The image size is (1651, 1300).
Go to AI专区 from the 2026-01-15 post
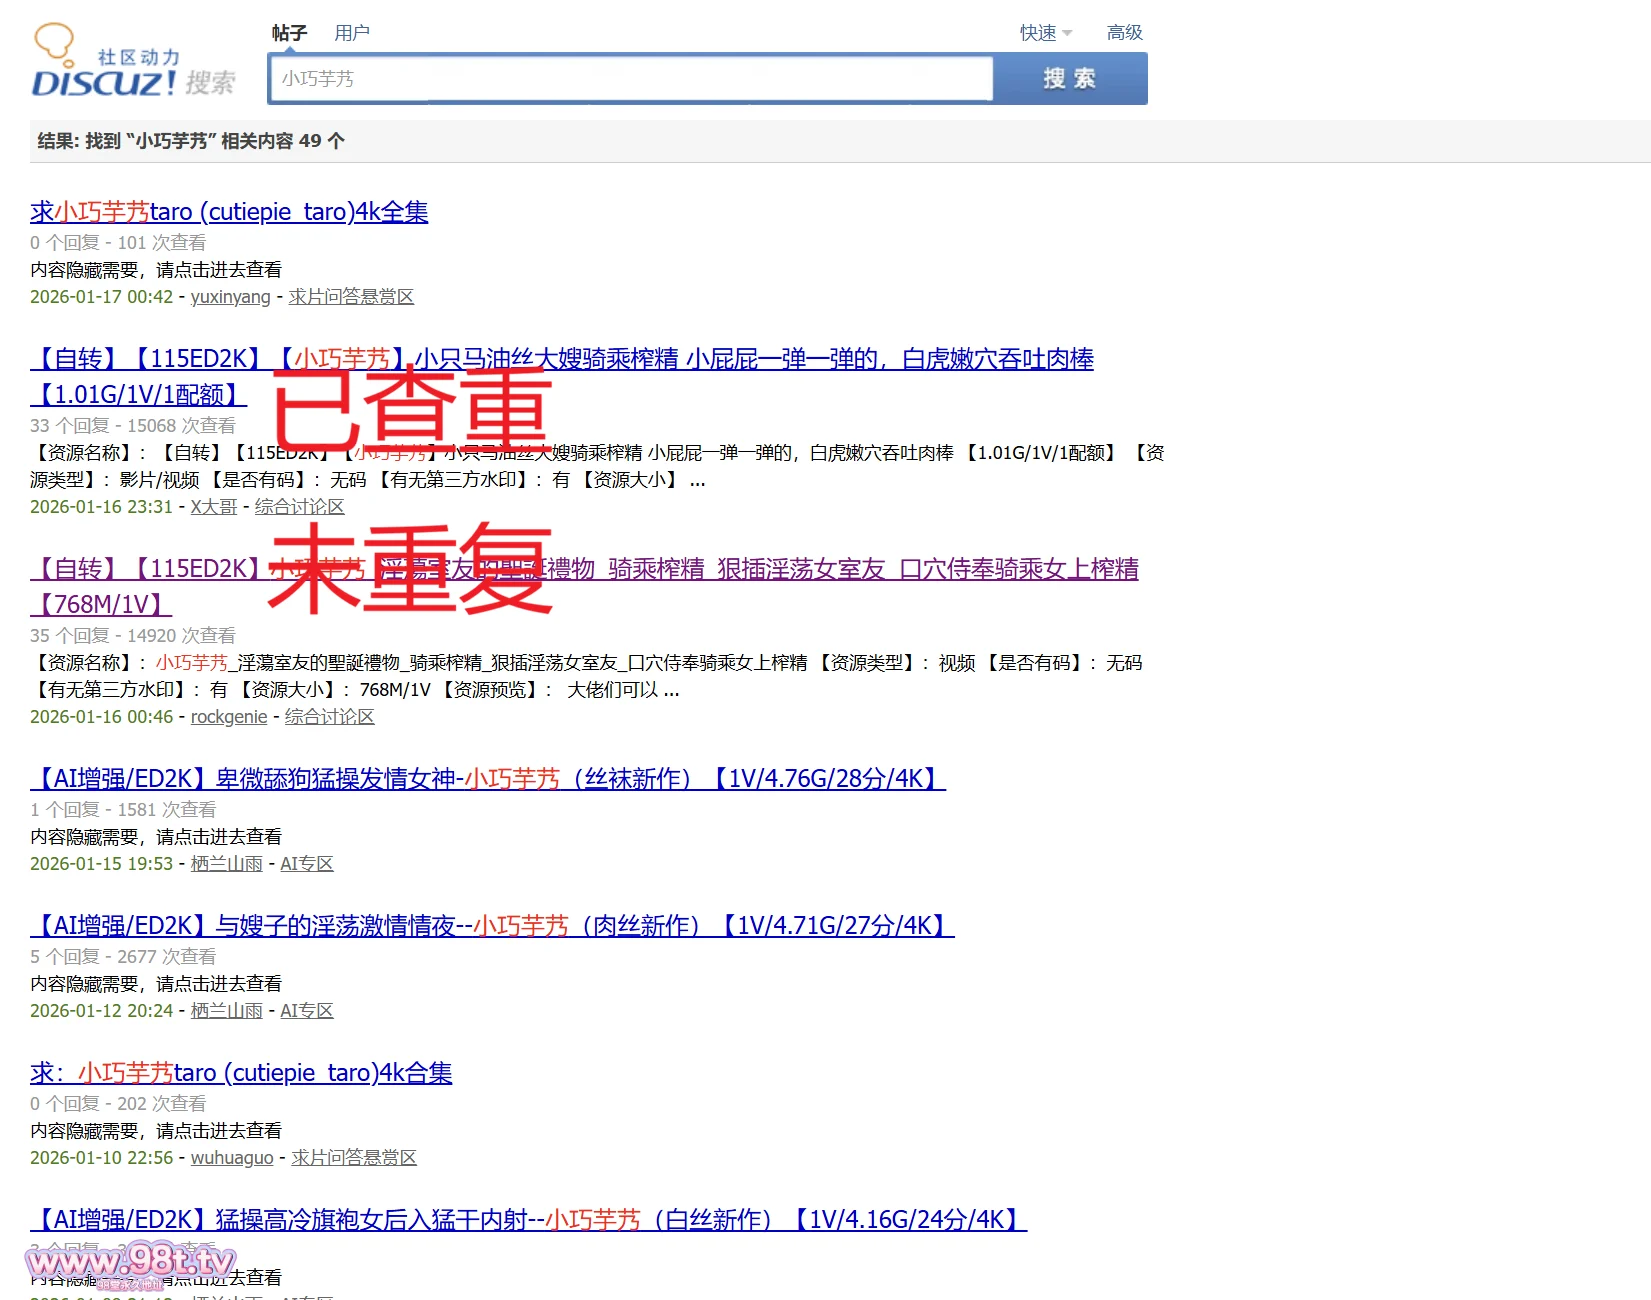[306, 864]
